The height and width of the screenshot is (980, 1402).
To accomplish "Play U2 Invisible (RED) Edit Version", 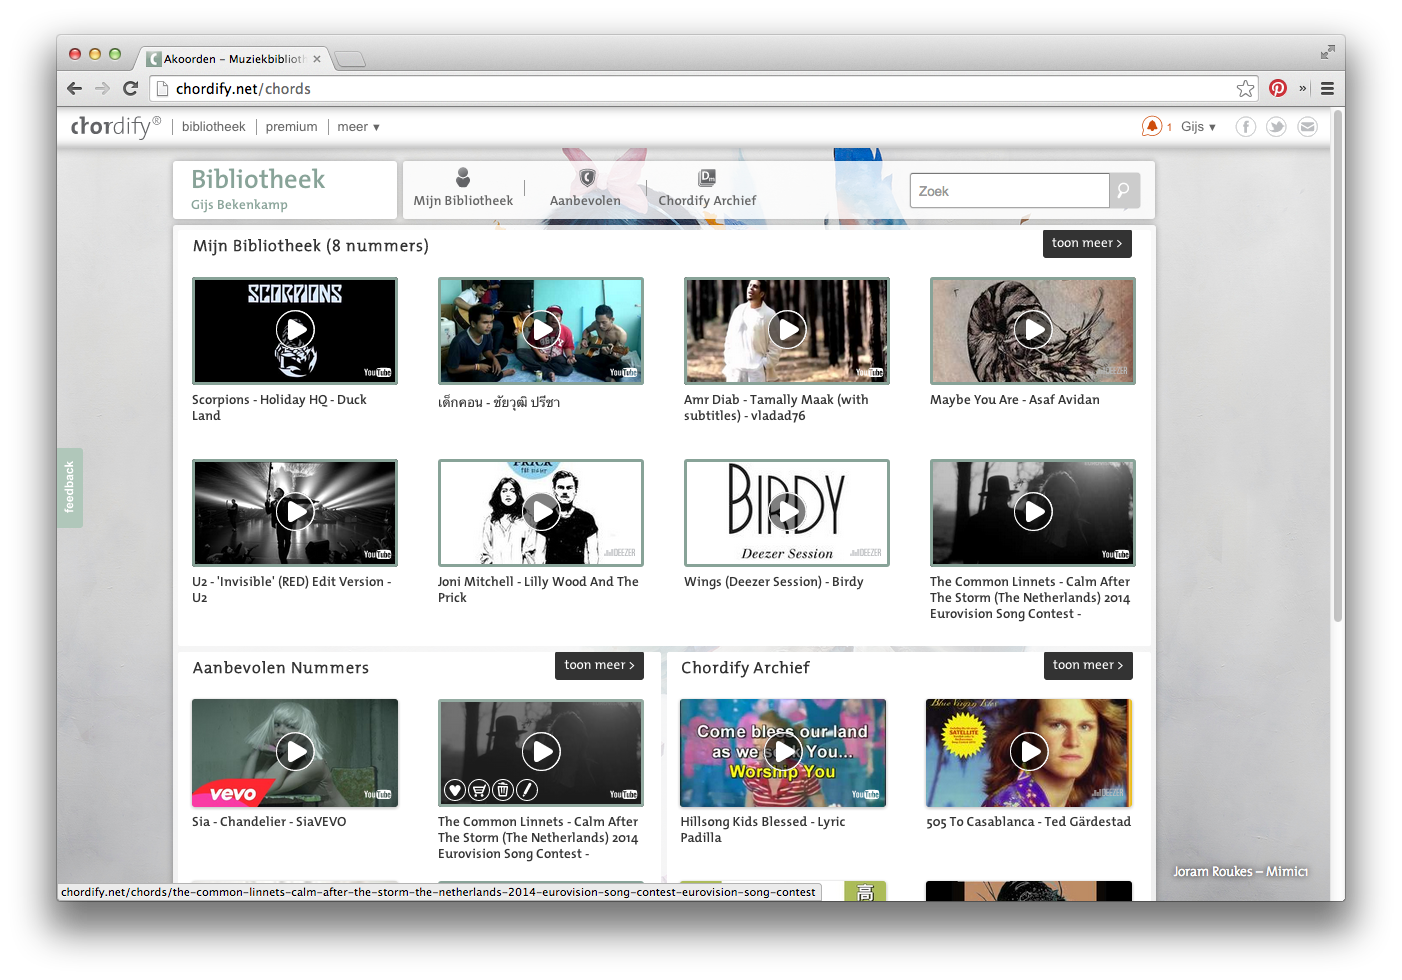I will point(295,512).
